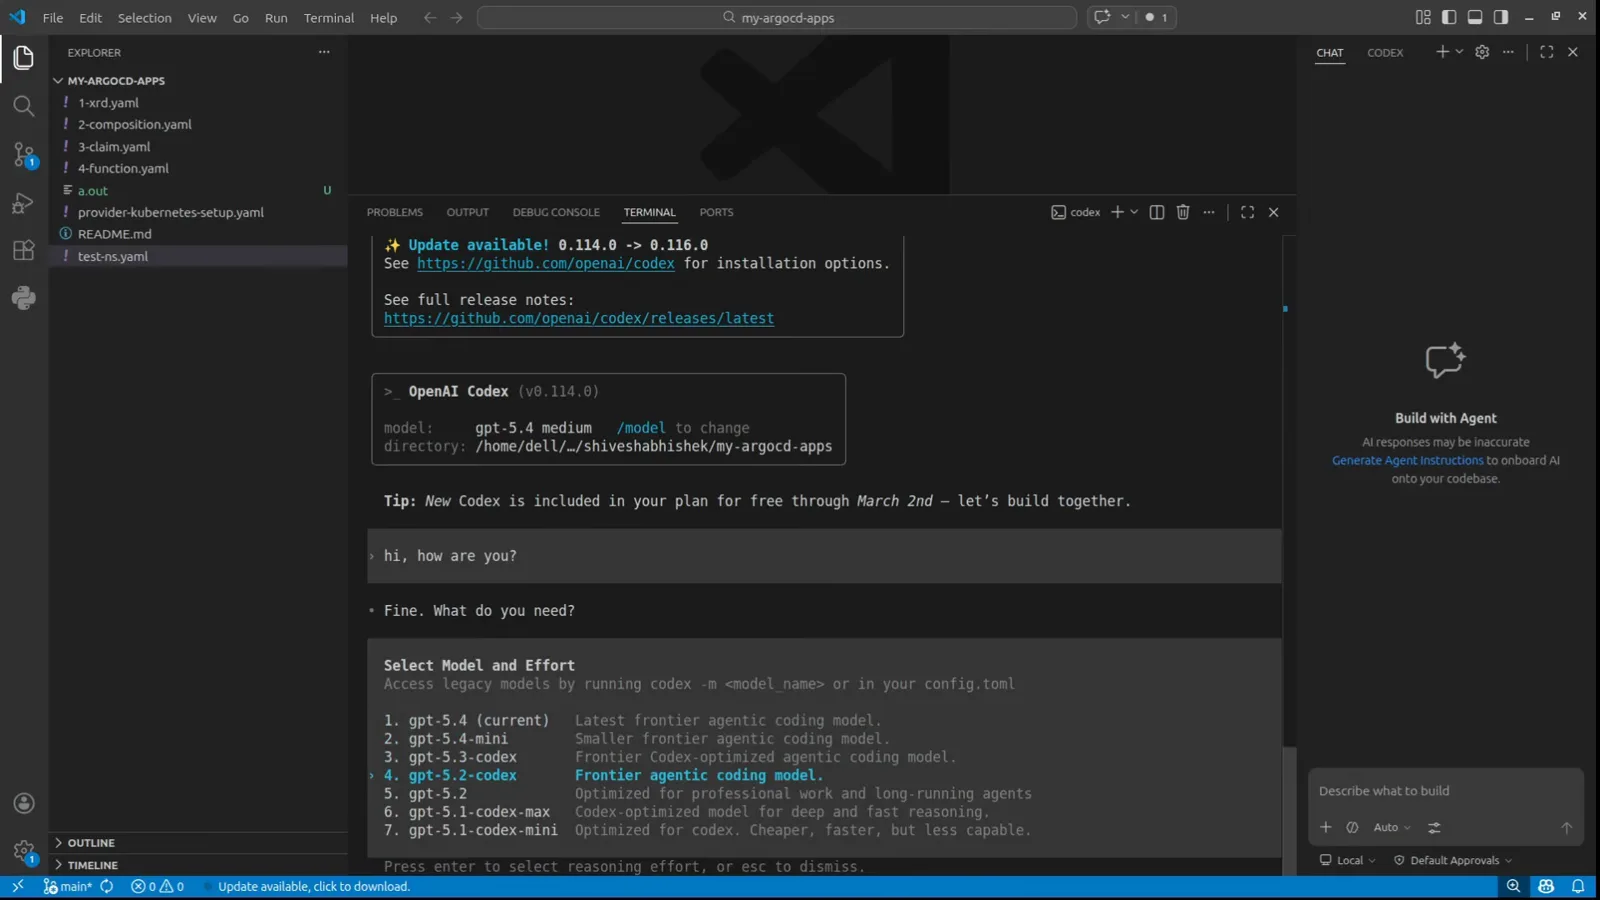Screen dimensions: 1600x900
Task: Open the codex releases latest link
Action: [579, 318]
